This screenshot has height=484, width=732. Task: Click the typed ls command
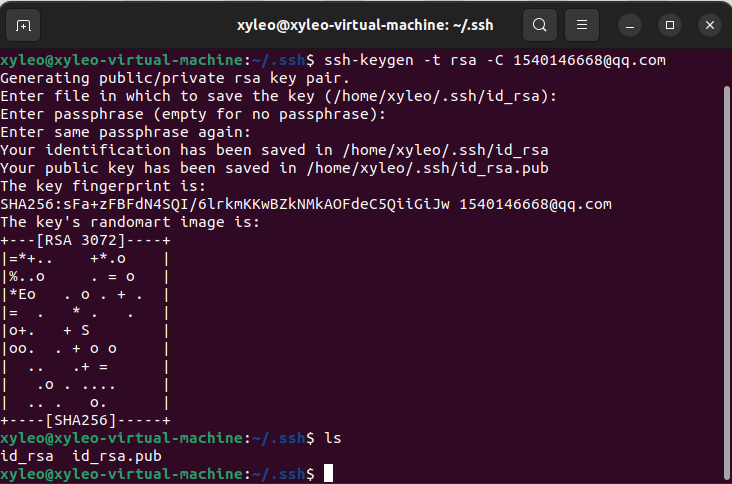333,438
